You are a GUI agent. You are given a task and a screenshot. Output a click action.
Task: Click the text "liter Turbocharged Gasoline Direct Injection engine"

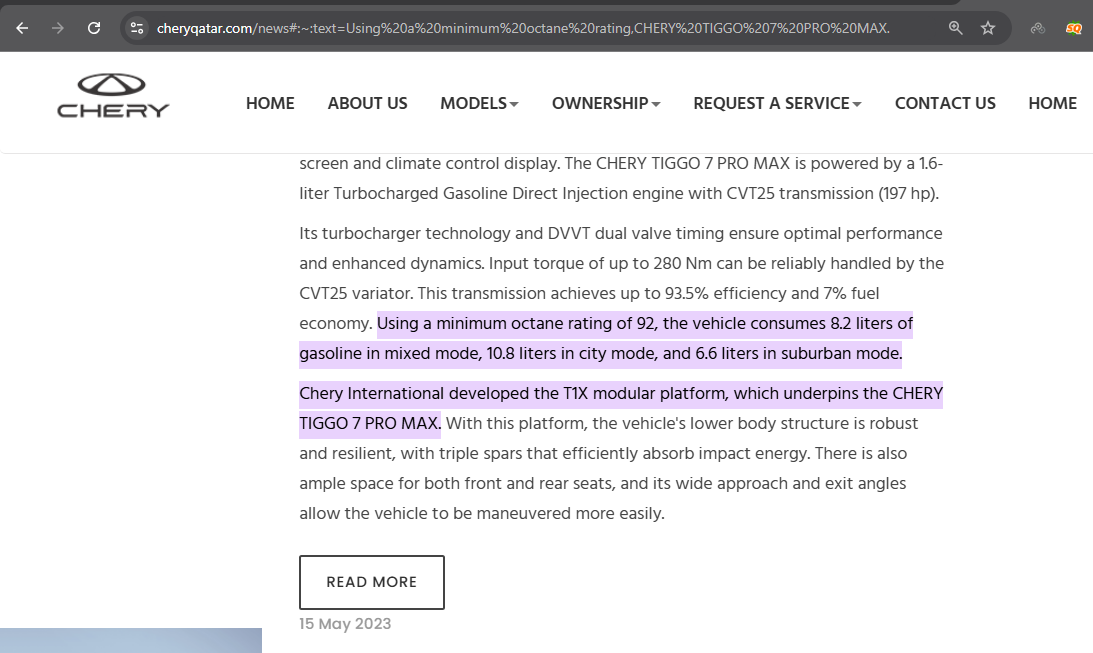click(x=491, y=193)
